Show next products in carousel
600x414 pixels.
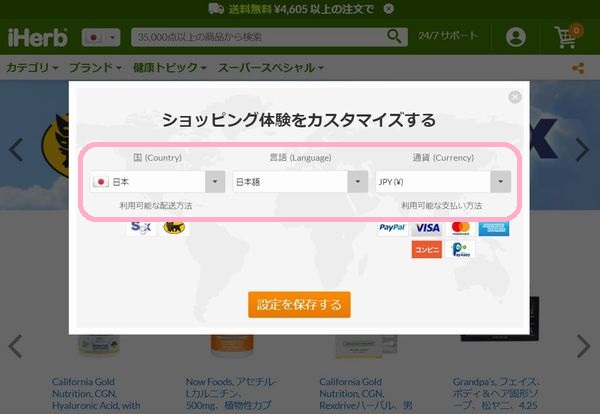tap(584, 346)
